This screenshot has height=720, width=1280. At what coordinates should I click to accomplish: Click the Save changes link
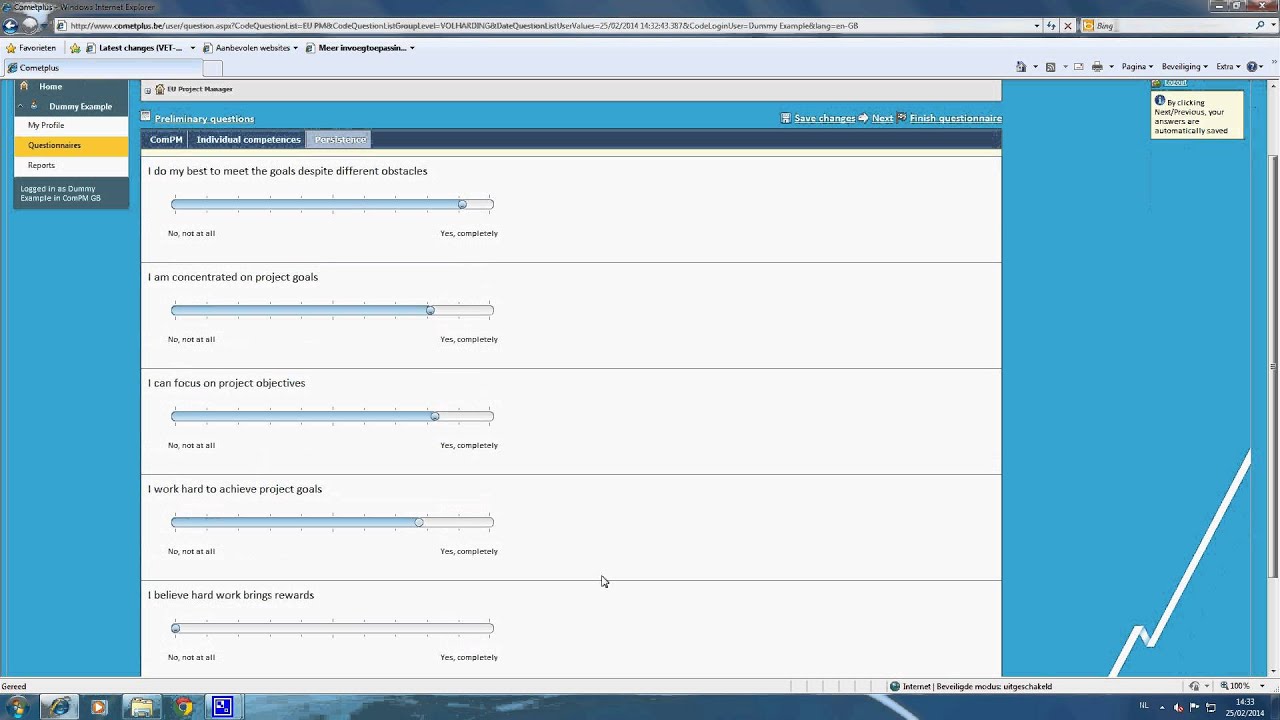click(824, 118)
